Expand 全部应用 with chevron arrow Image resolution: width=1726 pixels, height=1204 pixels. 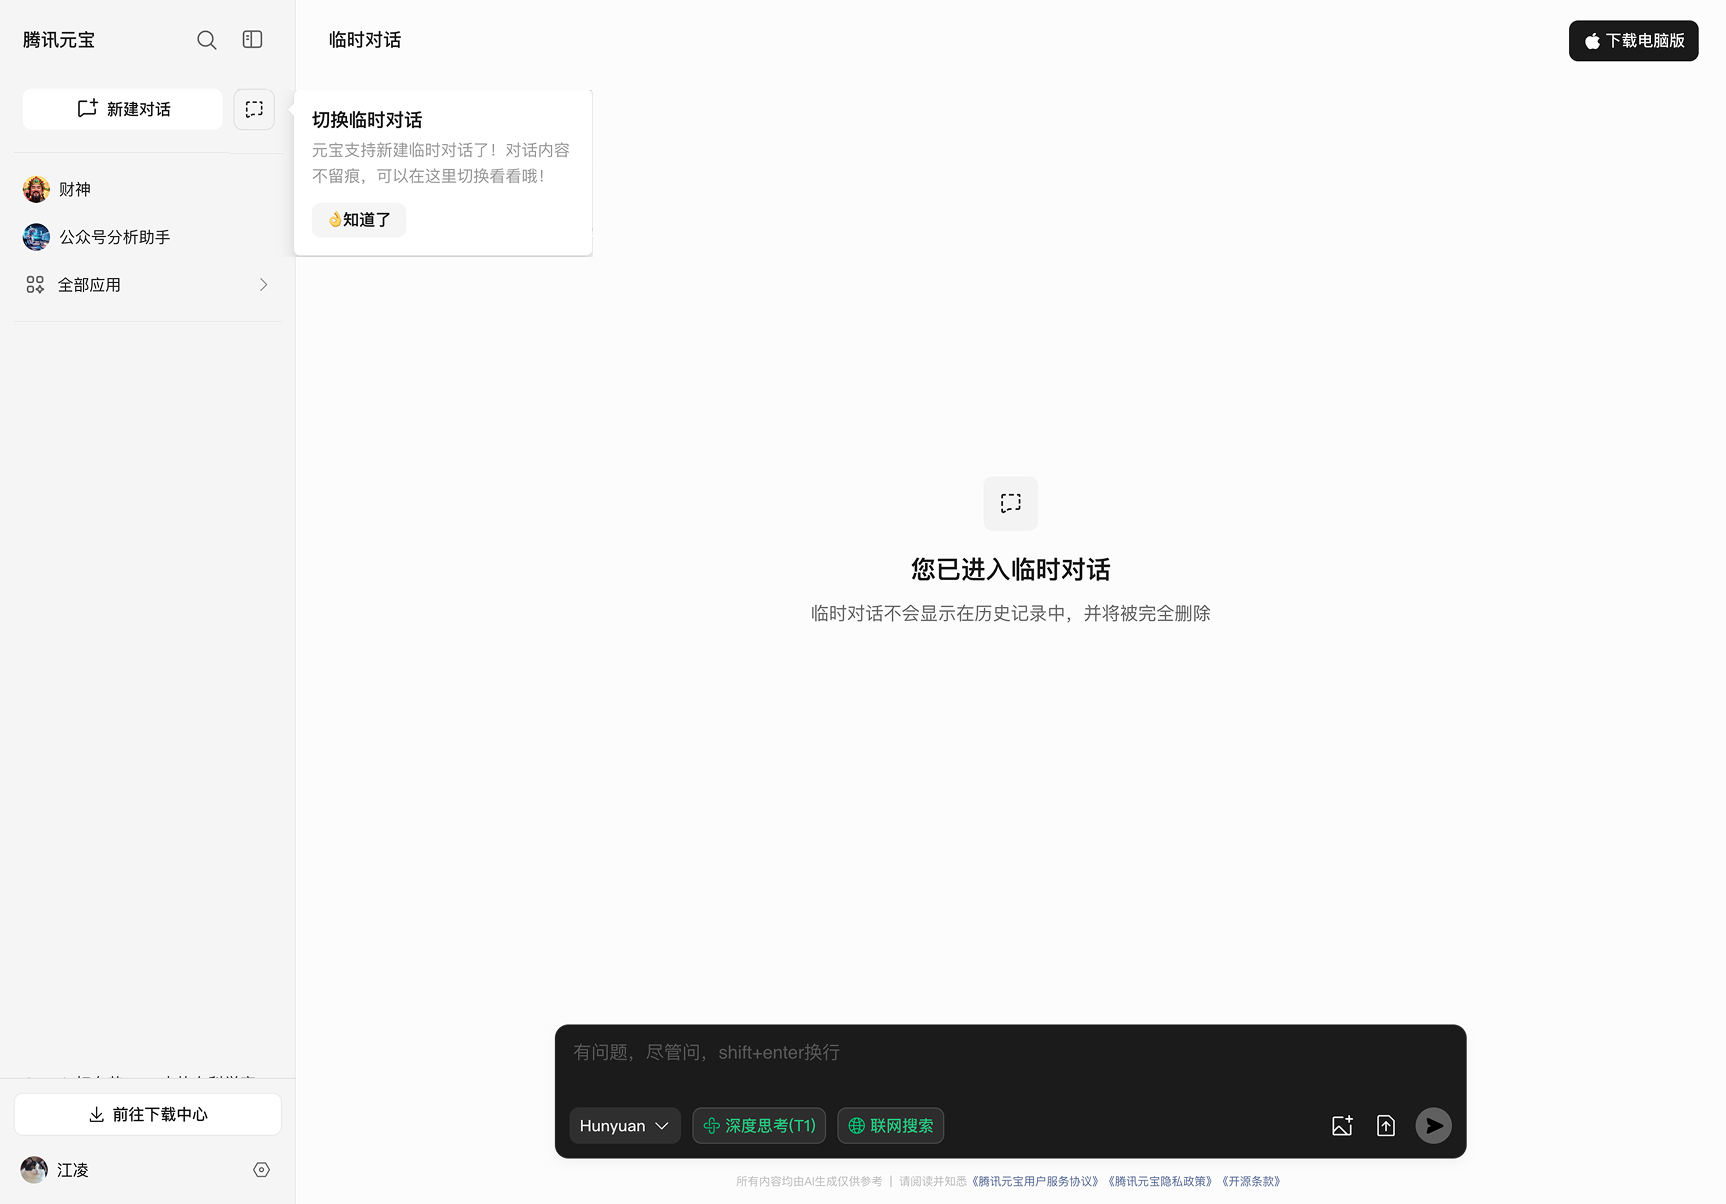(x=263, y=285)
